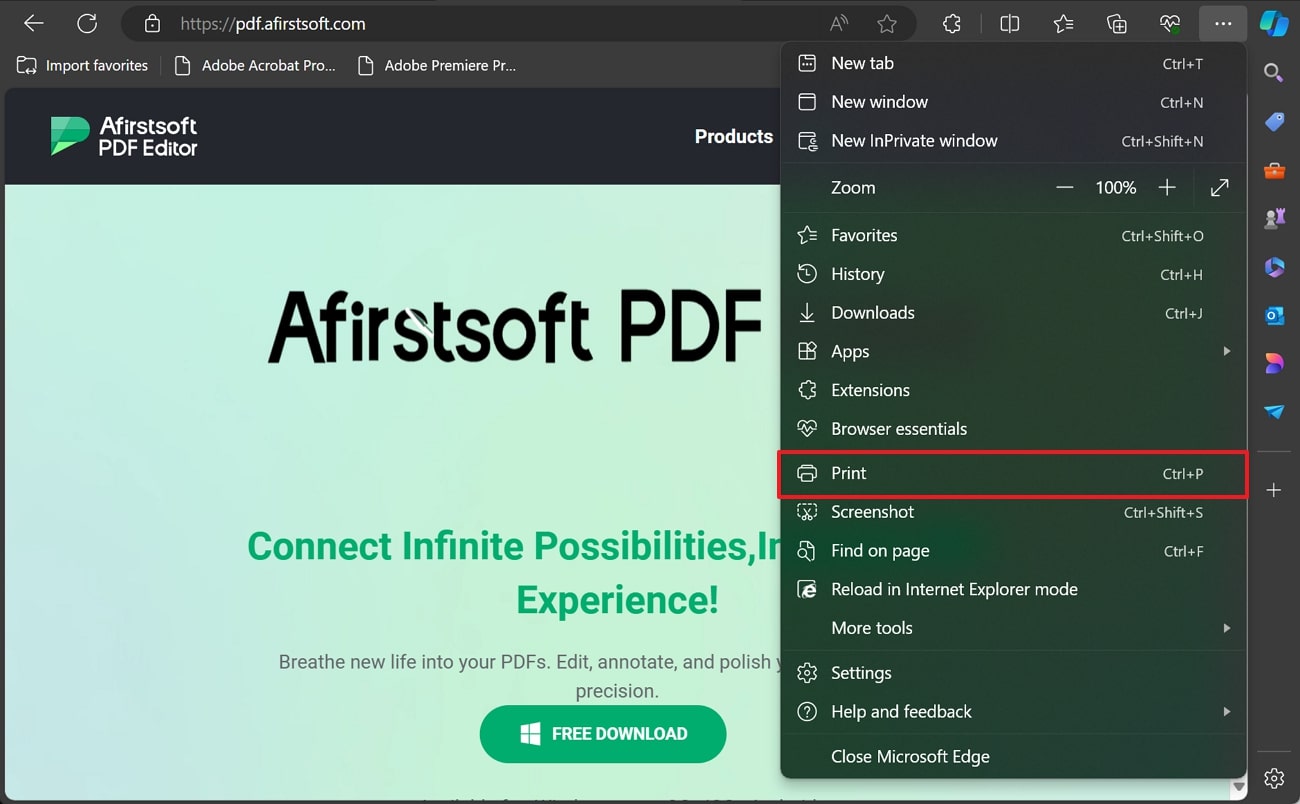Open Import favorites bookmark
Screen dimensions: 1300x804
83,66
